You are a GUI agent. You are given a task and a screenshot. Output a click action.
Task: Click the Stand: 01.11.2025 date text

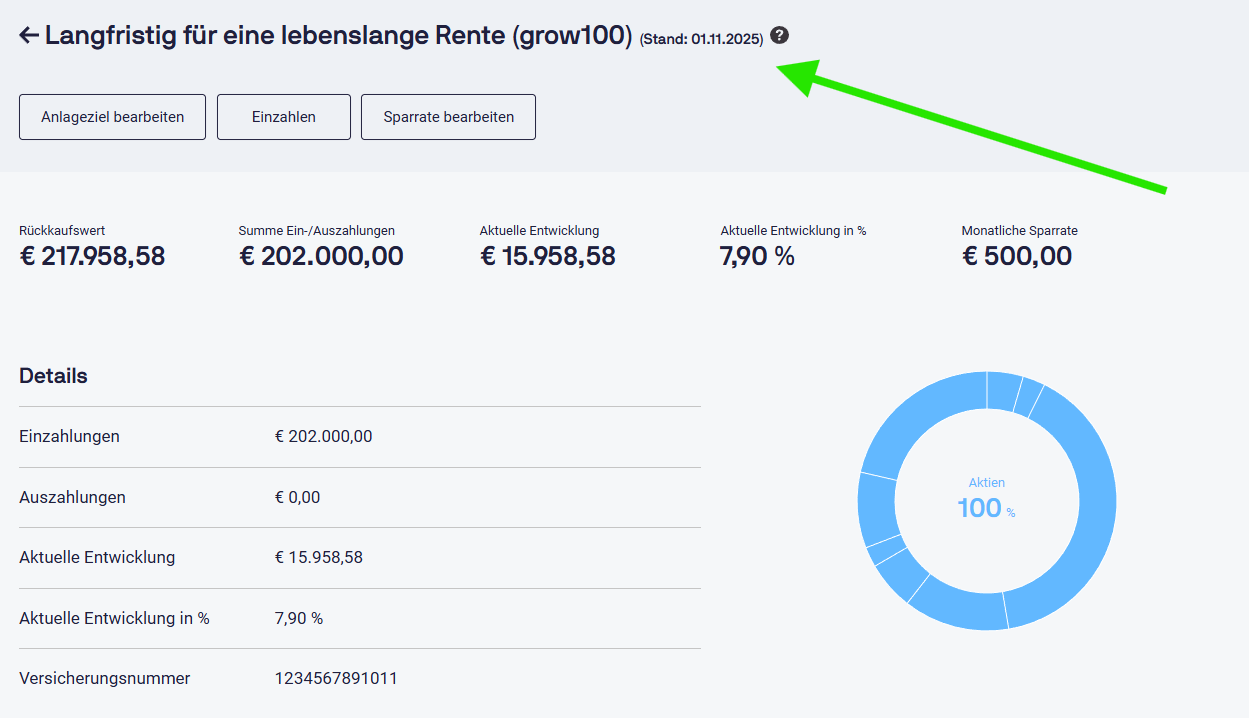(701, 39)
